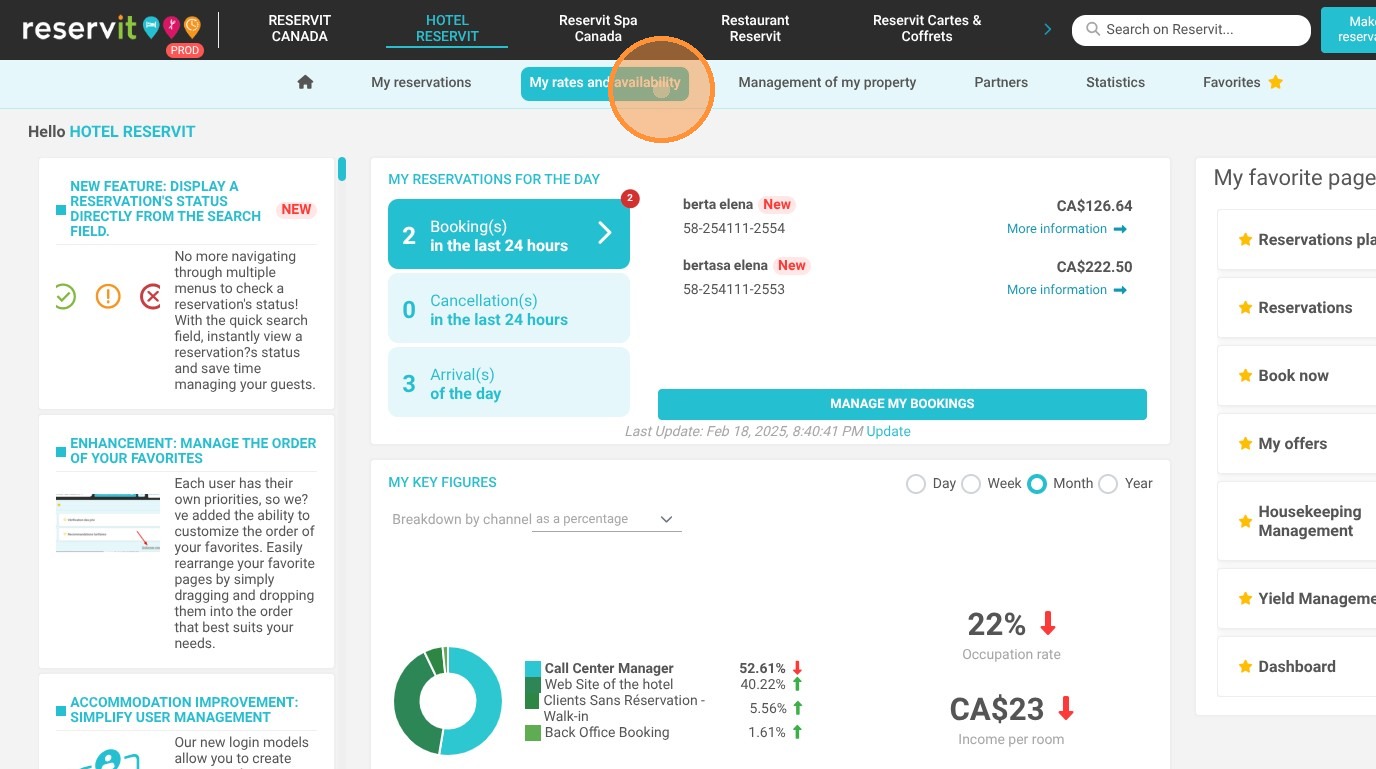Open the Breakdown by channel dropdown
Viewport: 1376px width, 769px height.
point(607,520)
